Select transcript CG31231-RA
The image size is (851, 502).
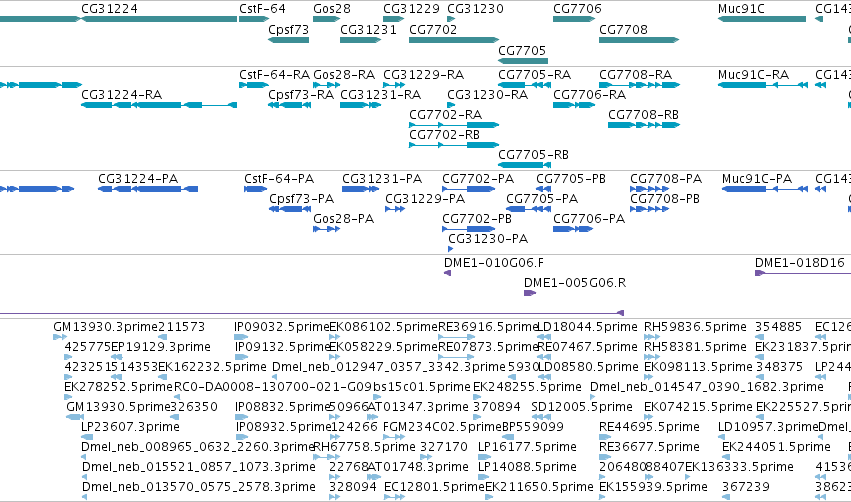(360, 105)
